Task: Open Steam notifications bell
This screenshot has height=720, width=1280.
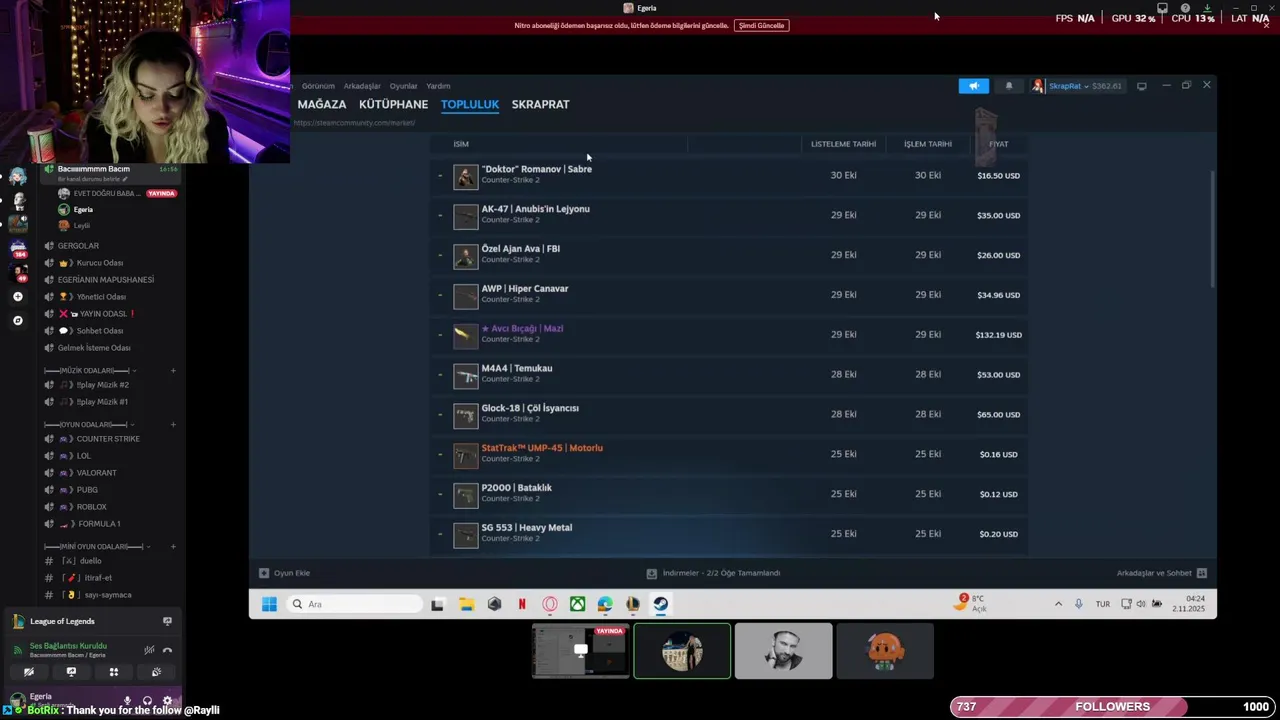Action: tap(1009, 86)
